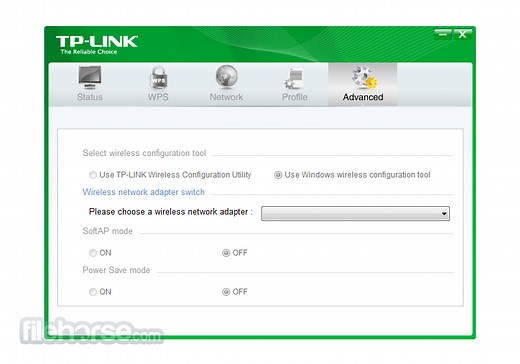520x364 pixels.
Task: Click the 'Select wireless configuration tool' heading
Action: (x=144, y=153)
